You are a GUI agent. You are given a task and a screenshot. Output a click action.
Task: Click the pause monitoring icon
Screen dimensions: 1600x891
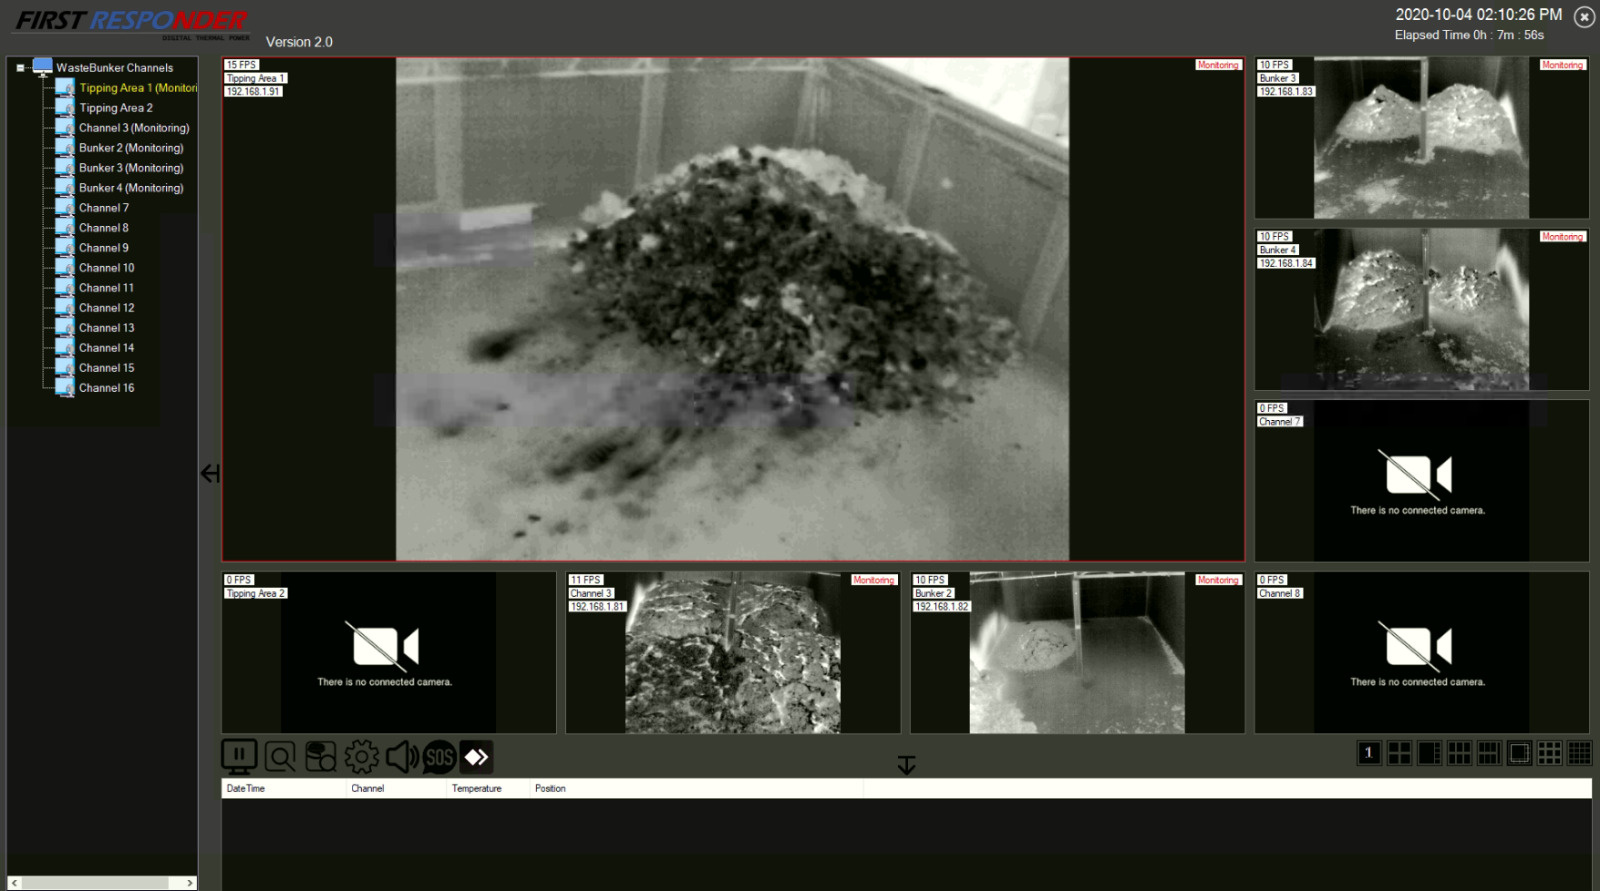239,757
